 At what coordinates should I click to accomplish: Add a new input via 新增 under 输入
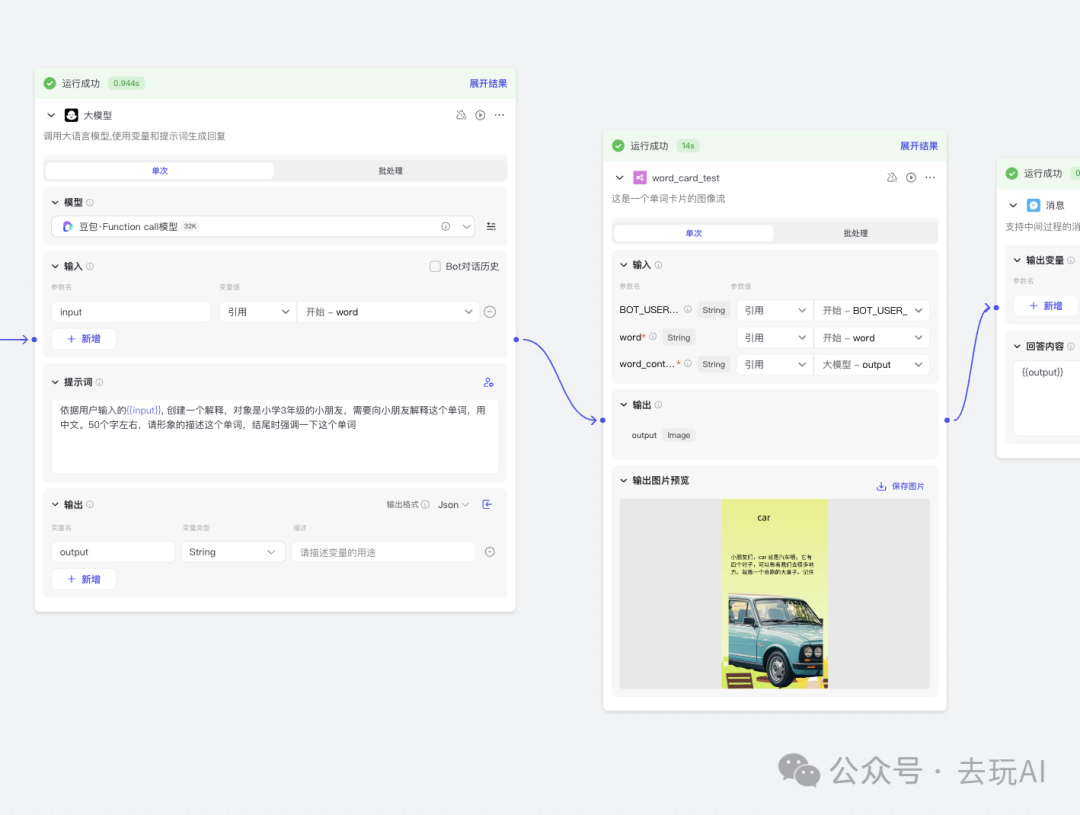coord(83,339)
